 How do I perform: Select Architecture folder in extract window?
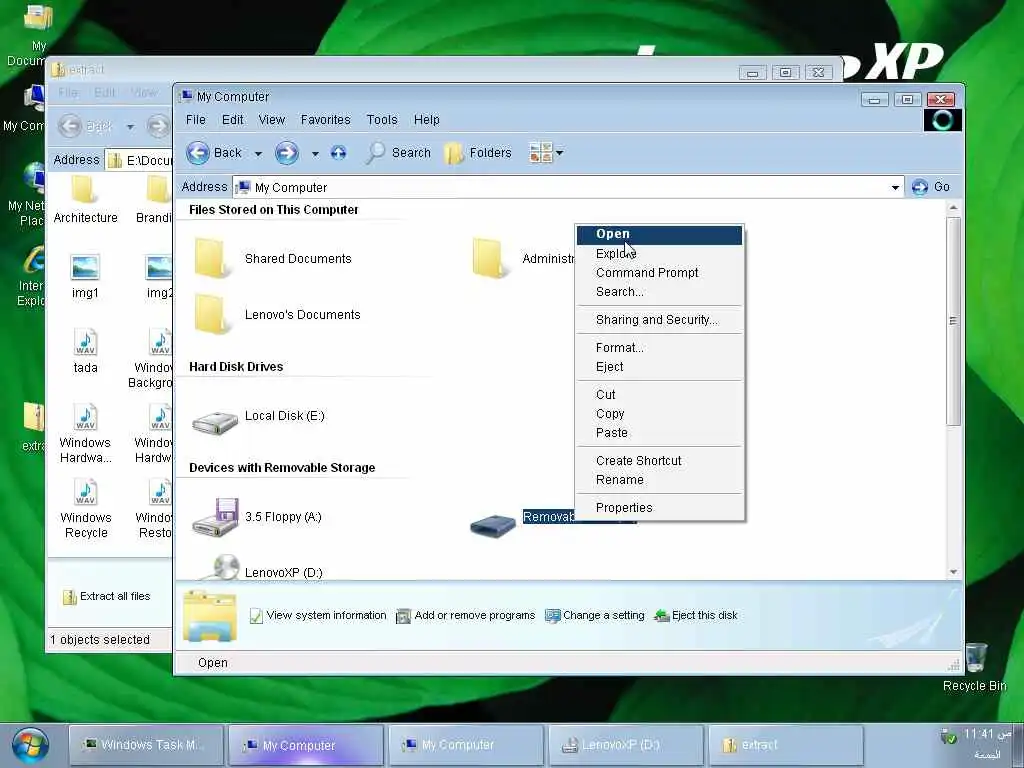(86, 199)
